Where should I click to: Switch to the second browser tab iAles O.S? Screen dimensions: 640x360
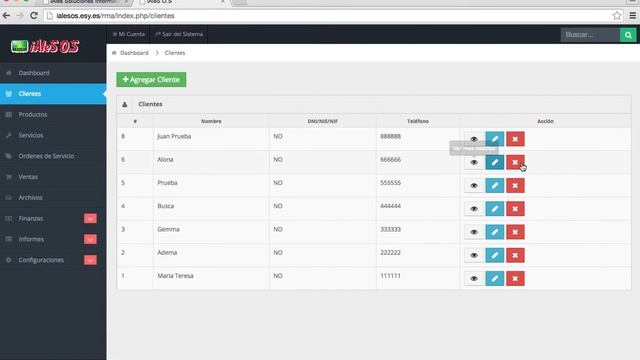click(x=183, y=2)
